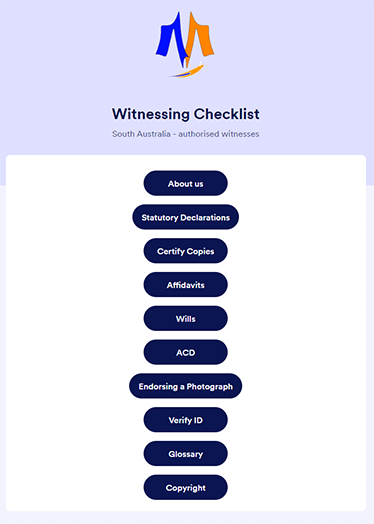Go to the Affidavits section
This screenshot has height=524, width=374.
(185, 284)
